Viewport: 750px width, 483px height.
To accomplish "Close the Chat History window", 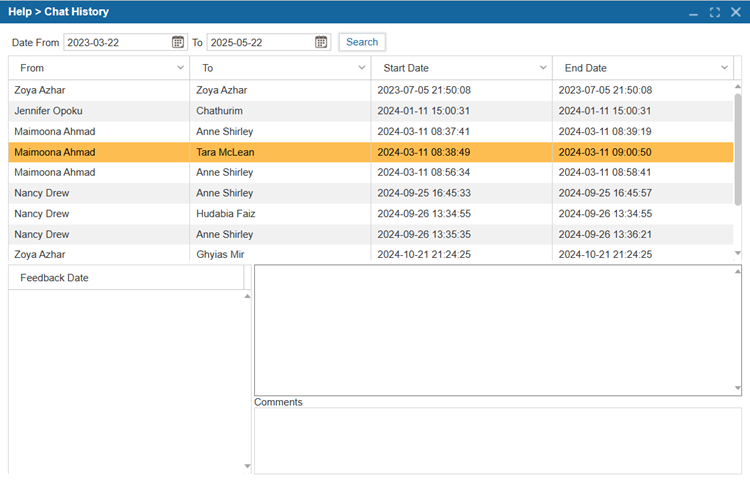I will tap(735, 13).
